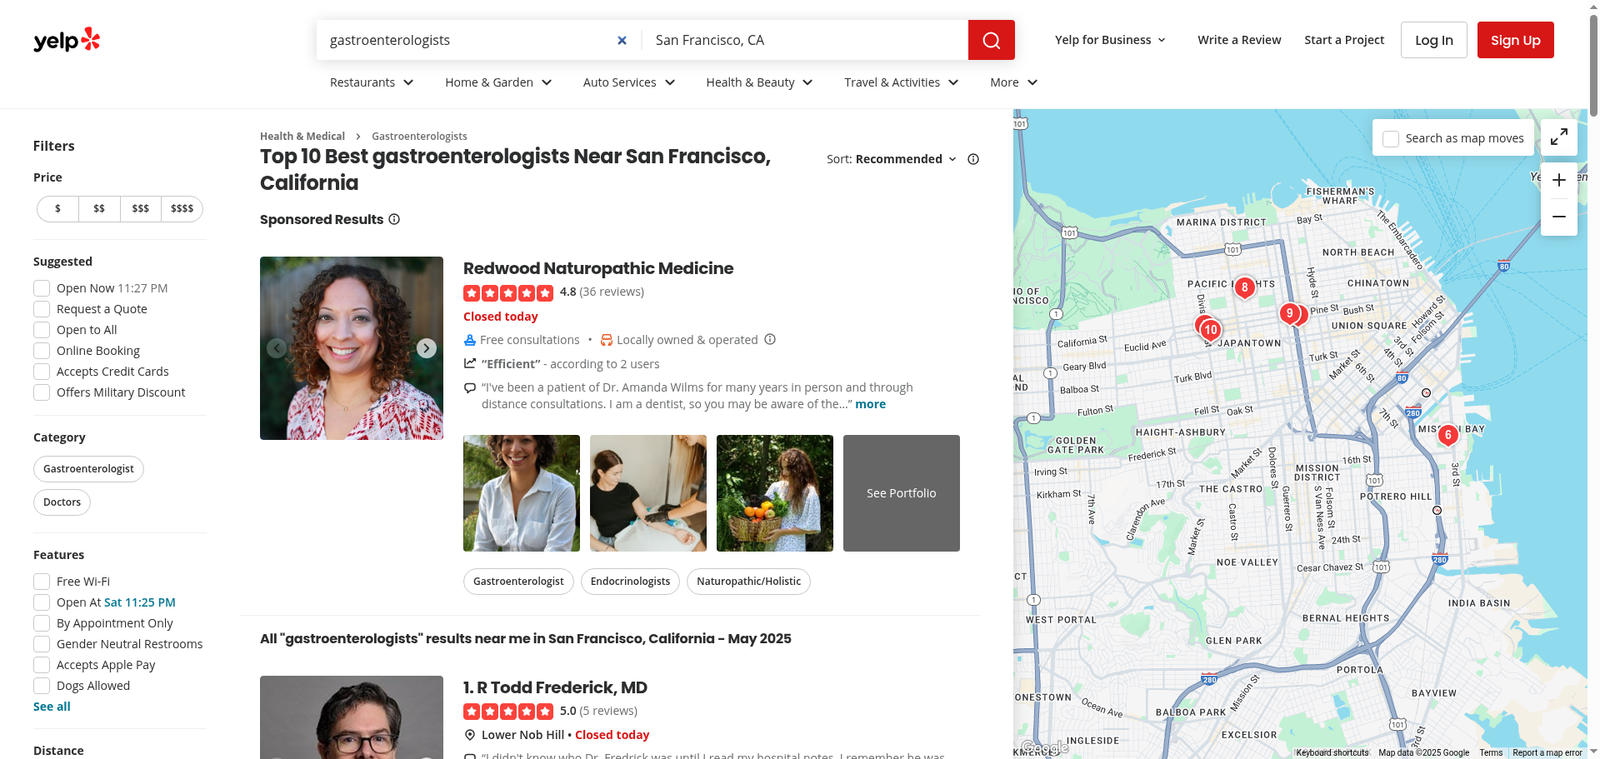Zoom in on the map
Viewport: 1600px width, 759px height.
(x=1559, y=181)
